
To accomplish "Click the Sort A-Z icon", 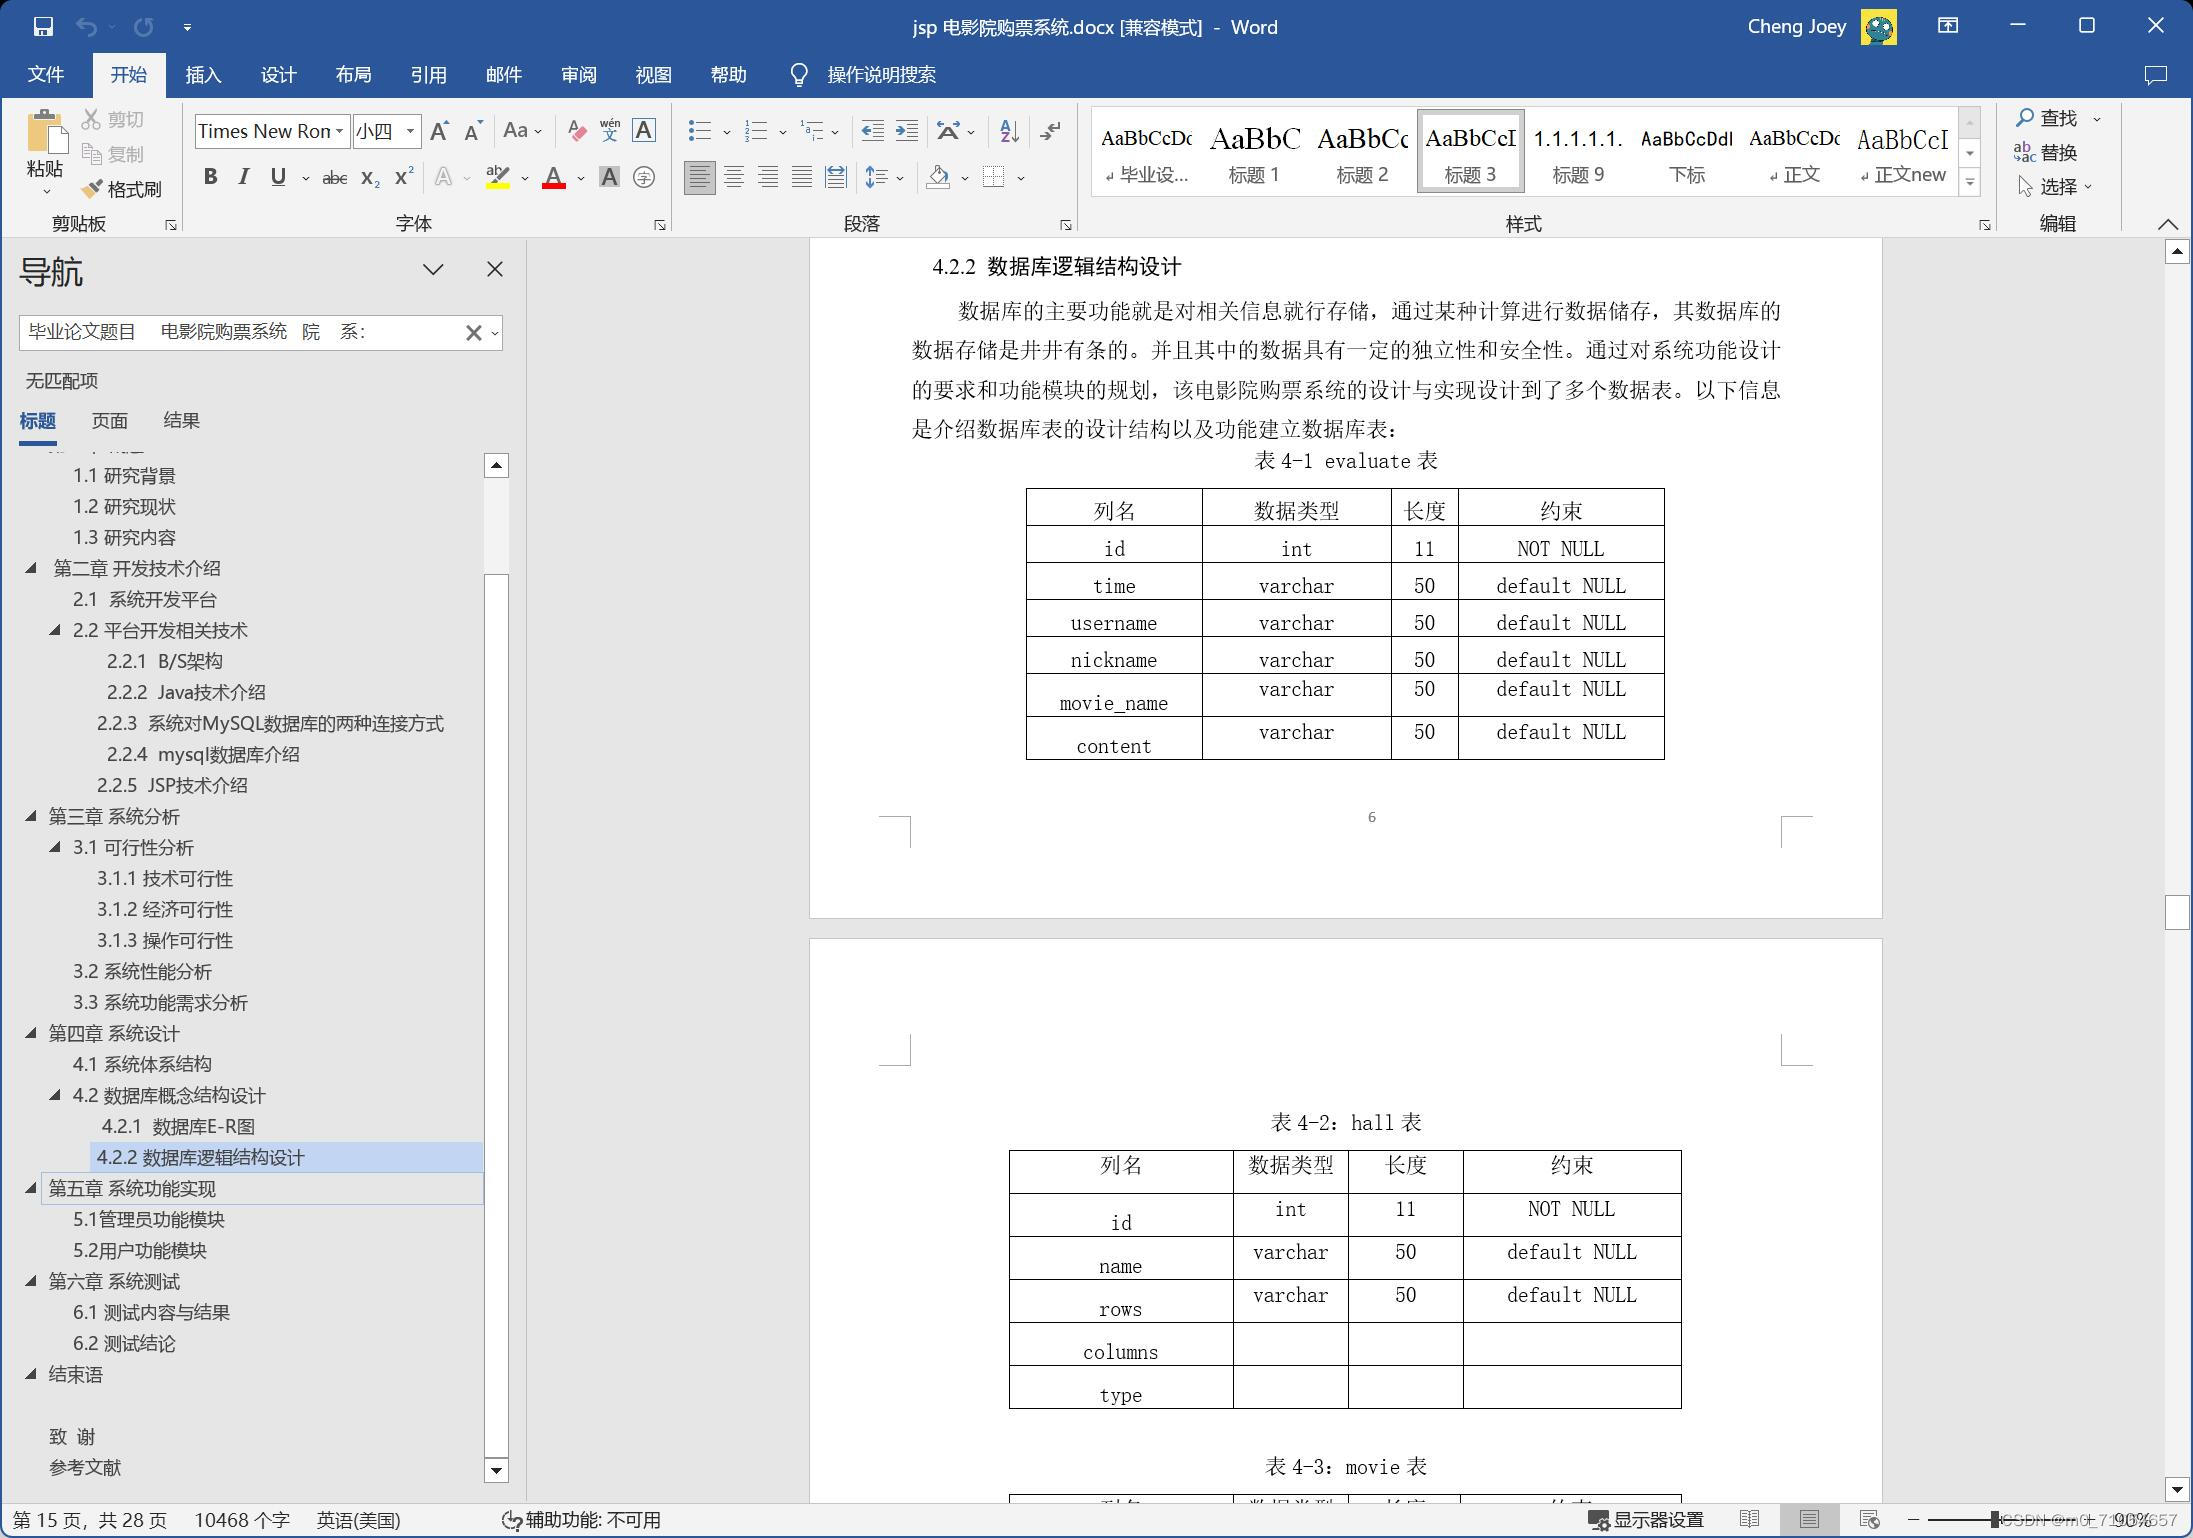I will (1009, 131).
